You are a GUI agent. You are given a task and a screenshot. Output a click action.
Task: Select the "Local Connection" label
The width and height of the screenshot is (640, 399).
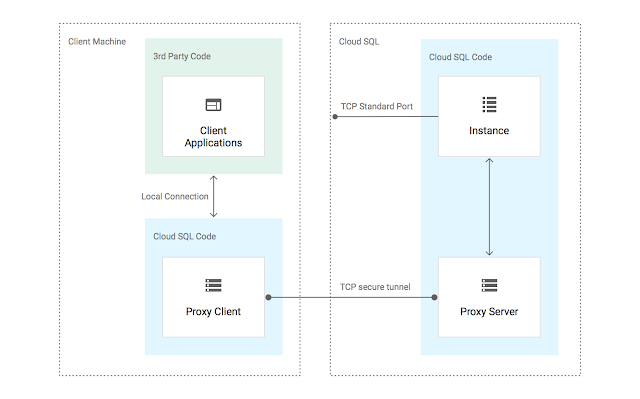point(175,197)
